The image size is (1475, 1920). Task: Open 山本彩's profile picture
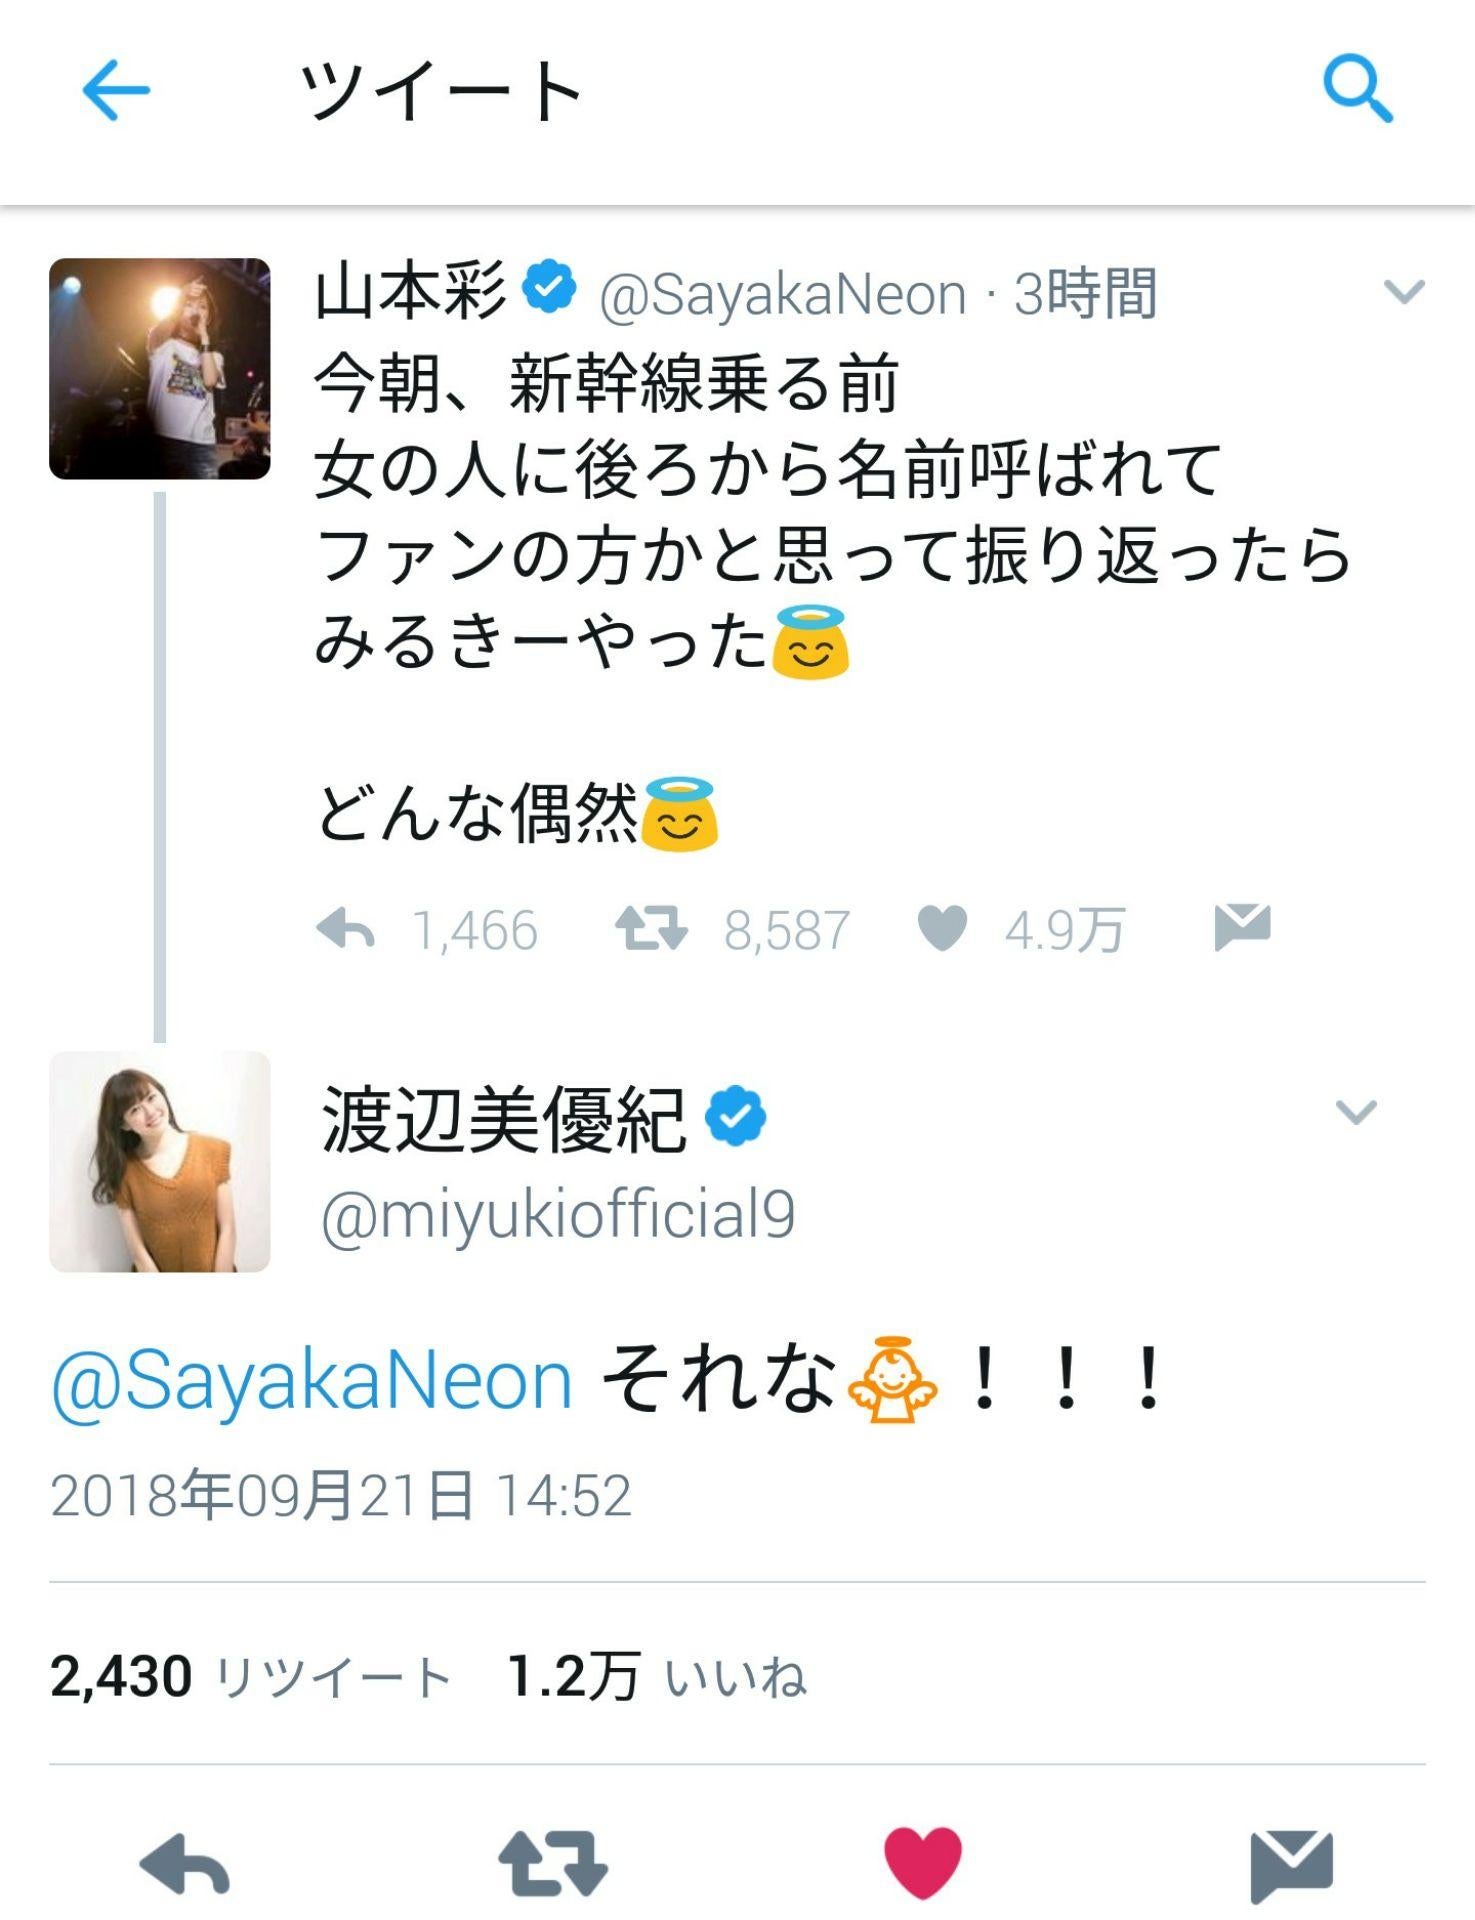[x=159, y=366]
